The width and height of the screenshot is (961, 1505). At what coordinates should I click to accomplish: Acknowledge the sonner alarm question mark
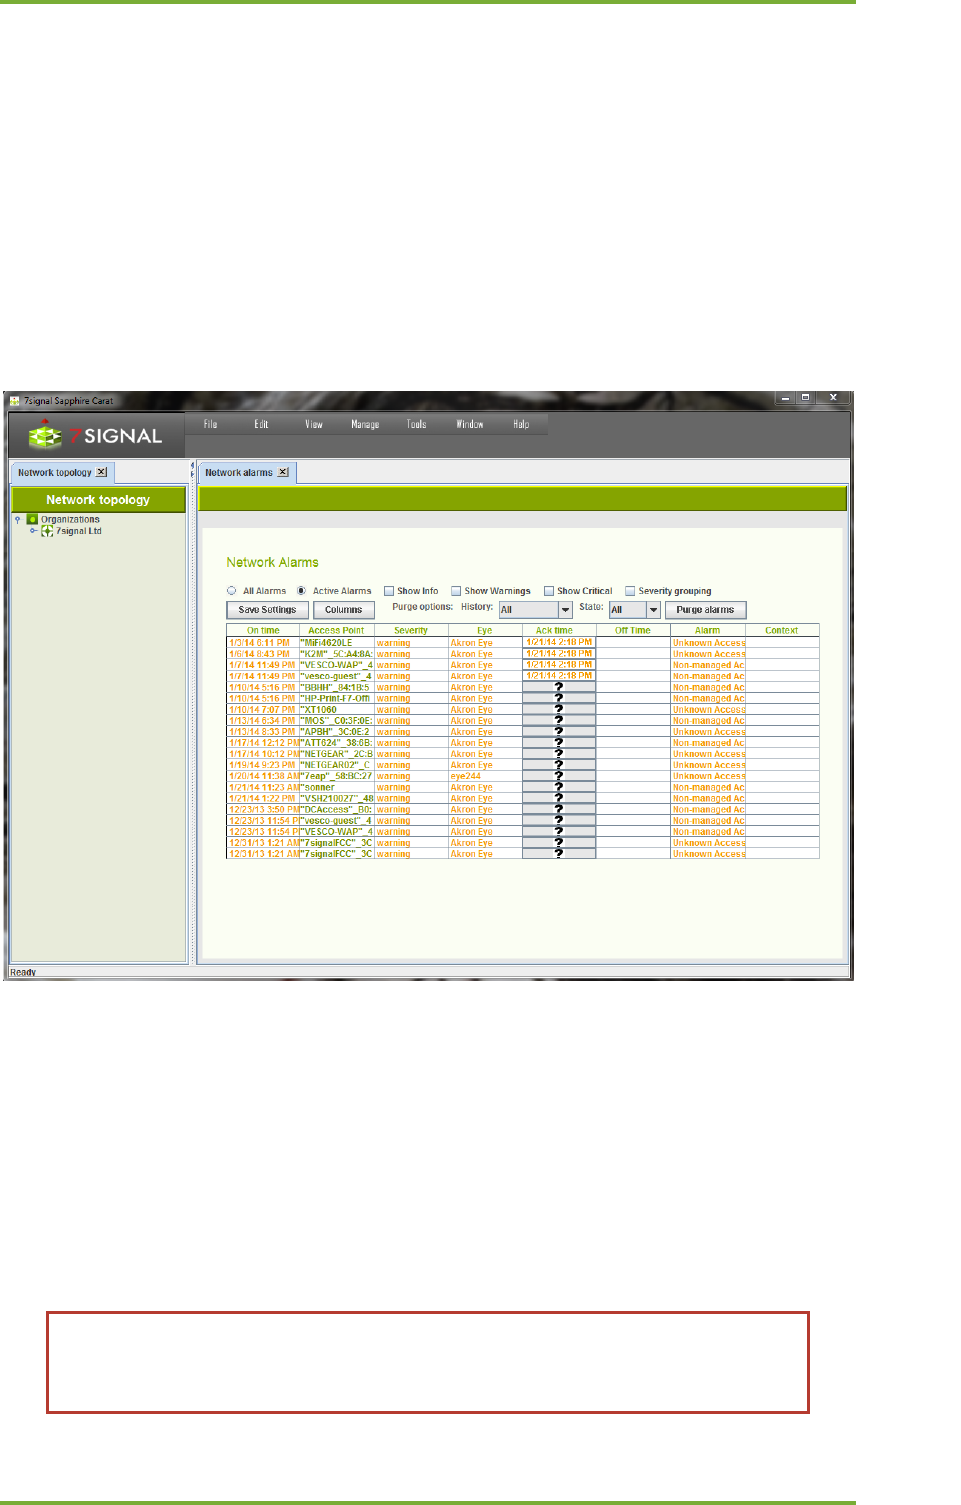(x=559, y=787)
